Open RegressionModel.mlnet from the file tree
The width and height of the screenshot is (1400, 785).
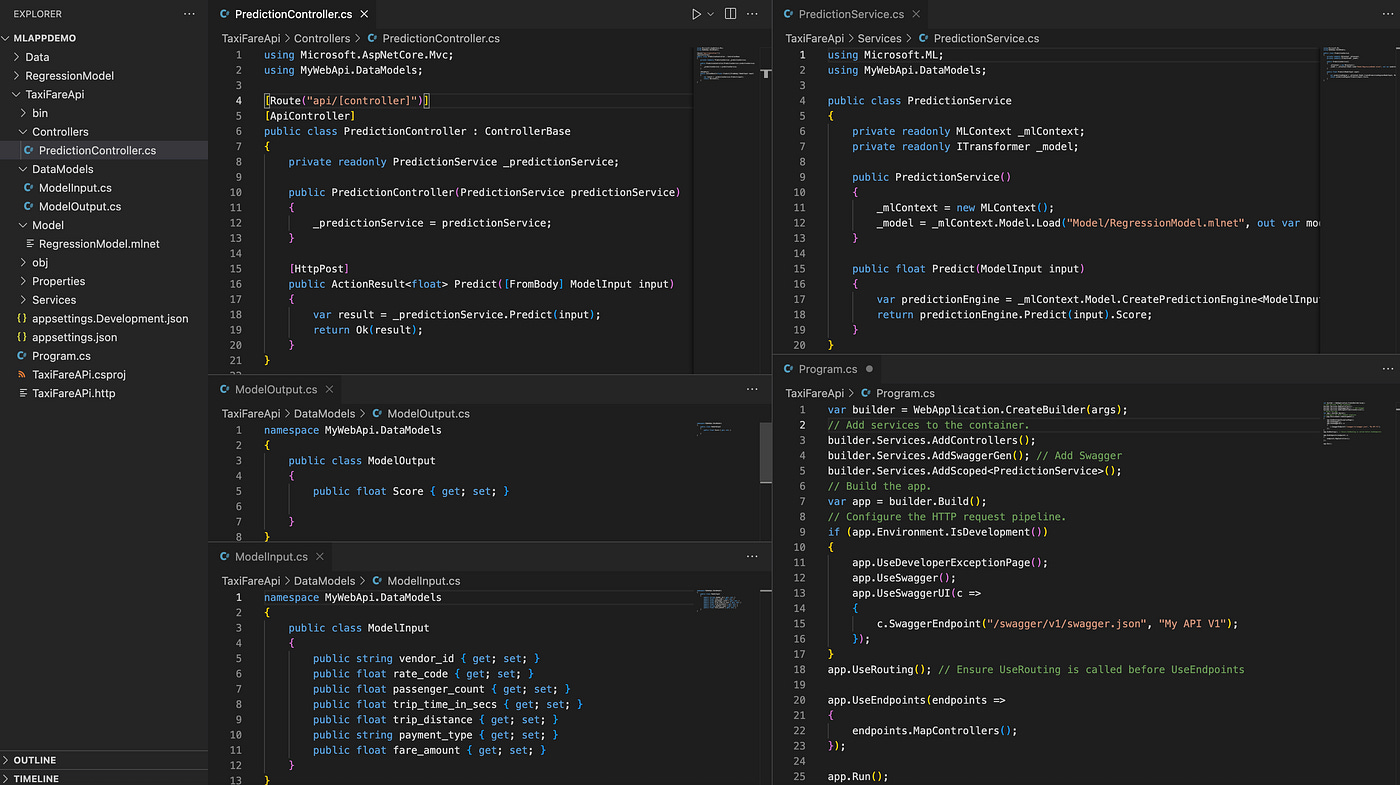(98, 244)
